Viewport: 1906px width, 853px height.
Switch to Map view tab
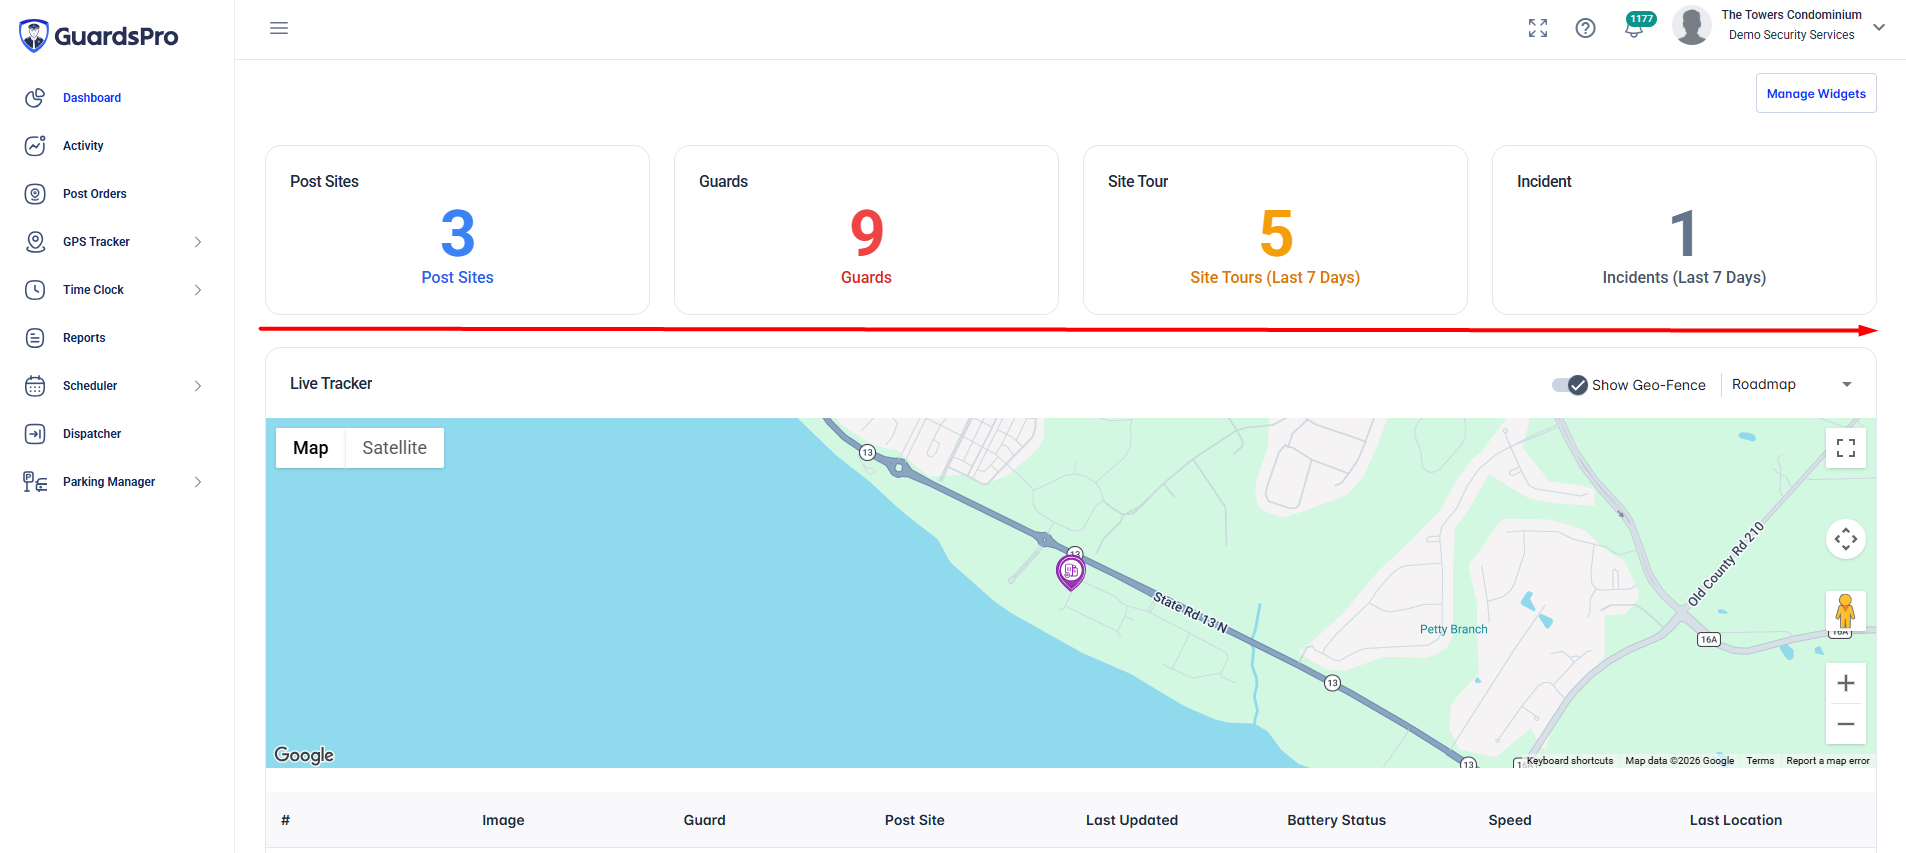(310, 448)
